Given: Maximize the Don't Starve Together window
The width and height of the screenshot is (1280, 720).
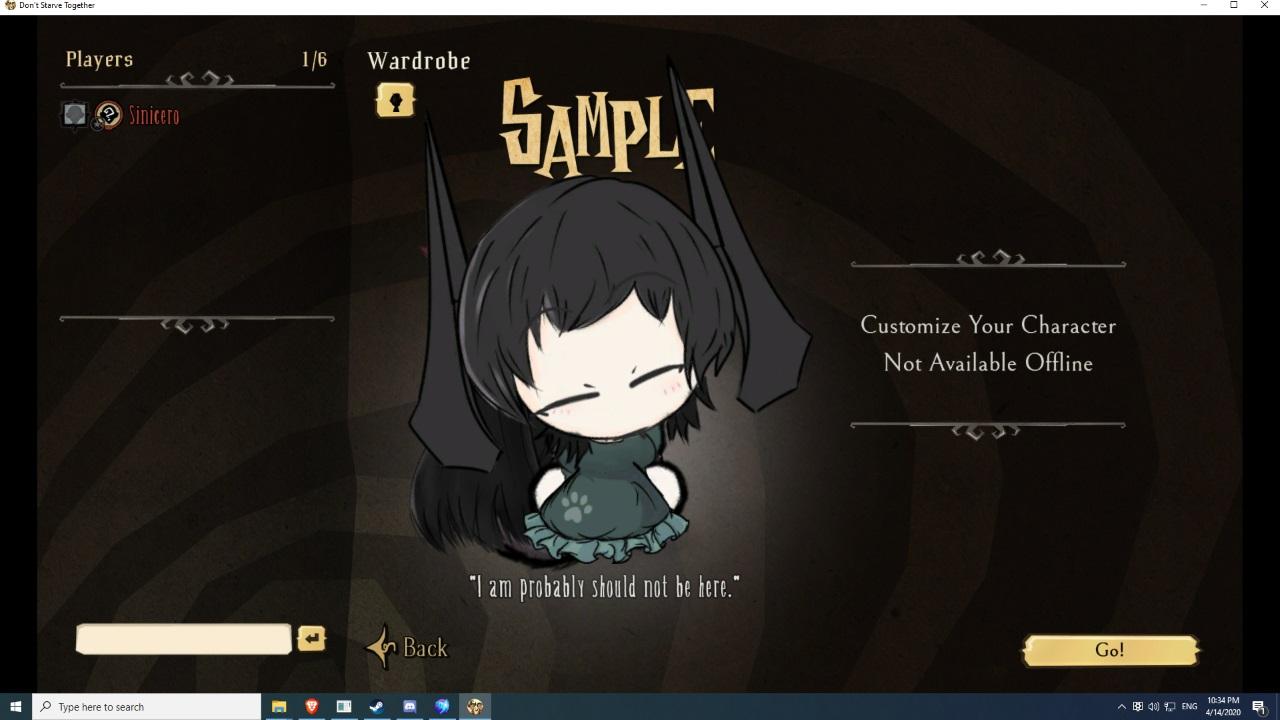Looking at the screenshot, I should [x=1233, y=5].
